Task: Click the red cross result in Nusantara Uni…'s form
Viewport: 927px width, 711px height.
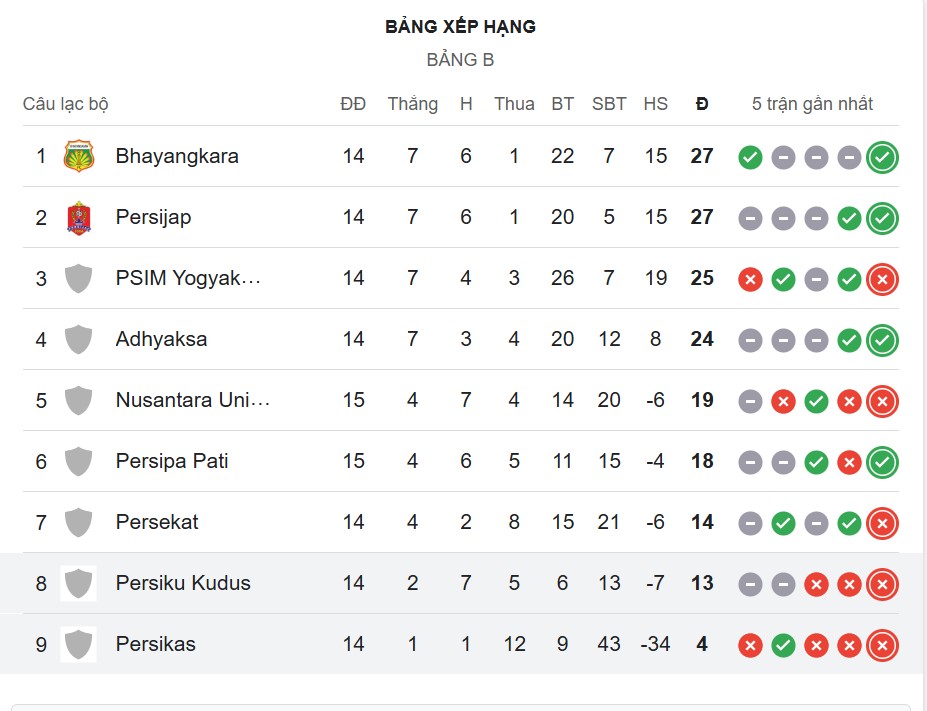Action: tap(782, 401)
